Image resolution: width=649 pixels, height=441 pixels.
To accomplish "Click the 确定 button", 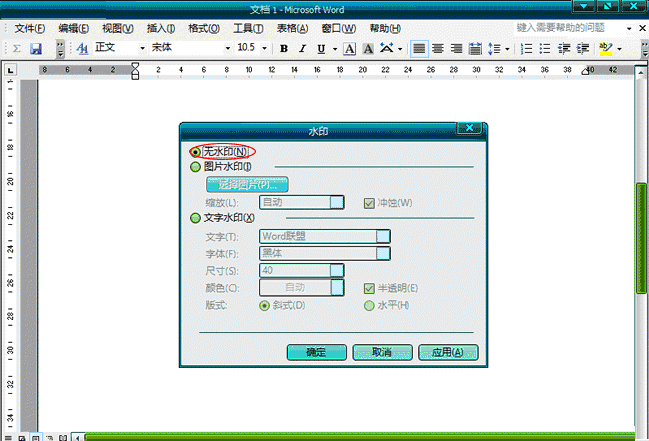I will coord(317,352).
